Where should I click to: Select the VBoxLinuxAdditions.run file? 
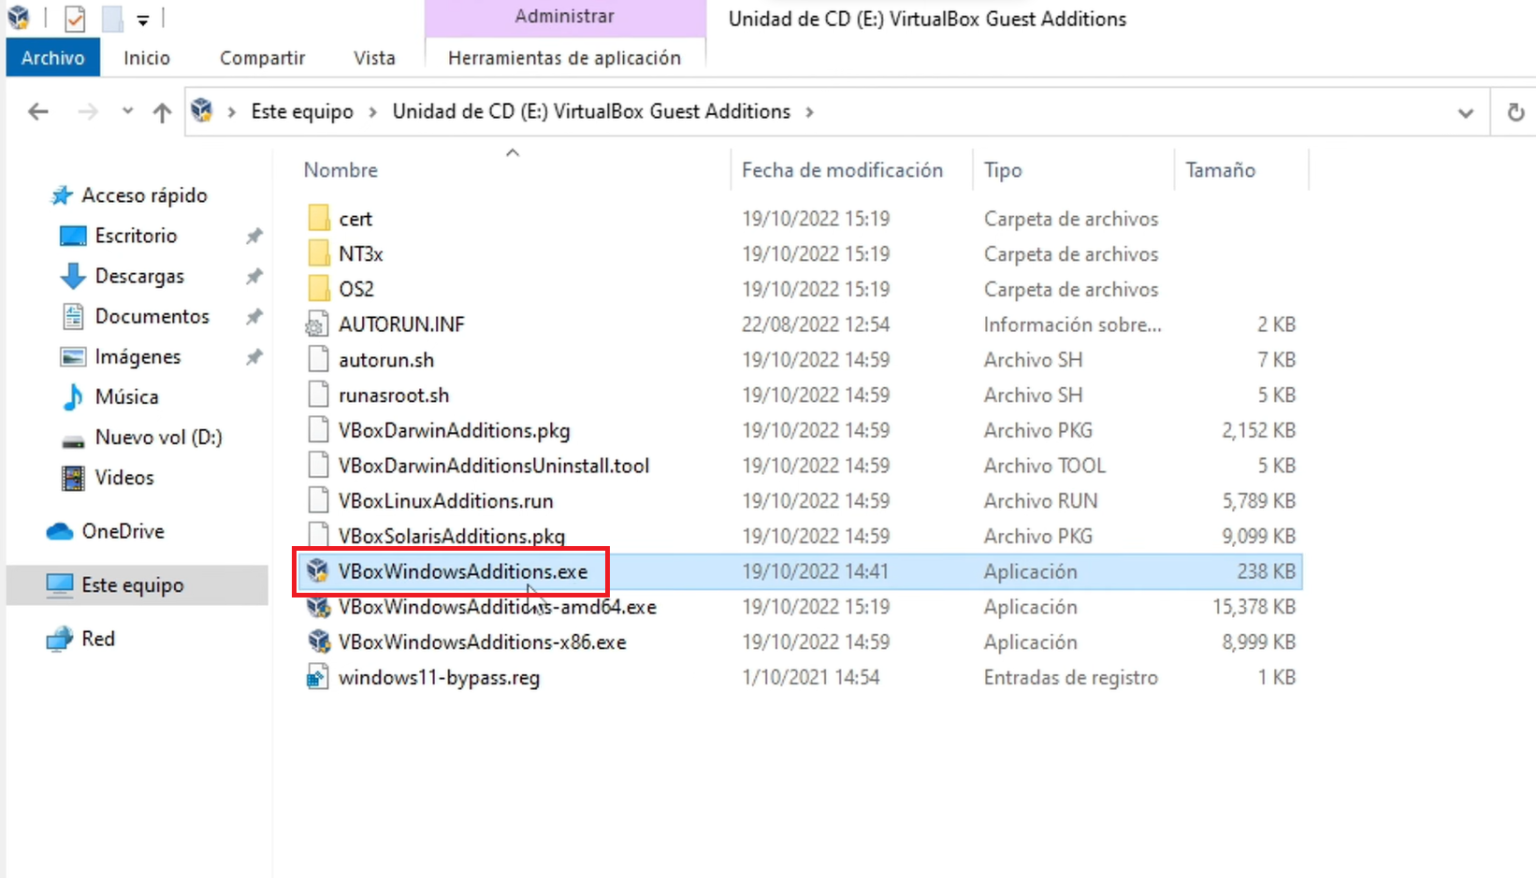coord(445,501)
